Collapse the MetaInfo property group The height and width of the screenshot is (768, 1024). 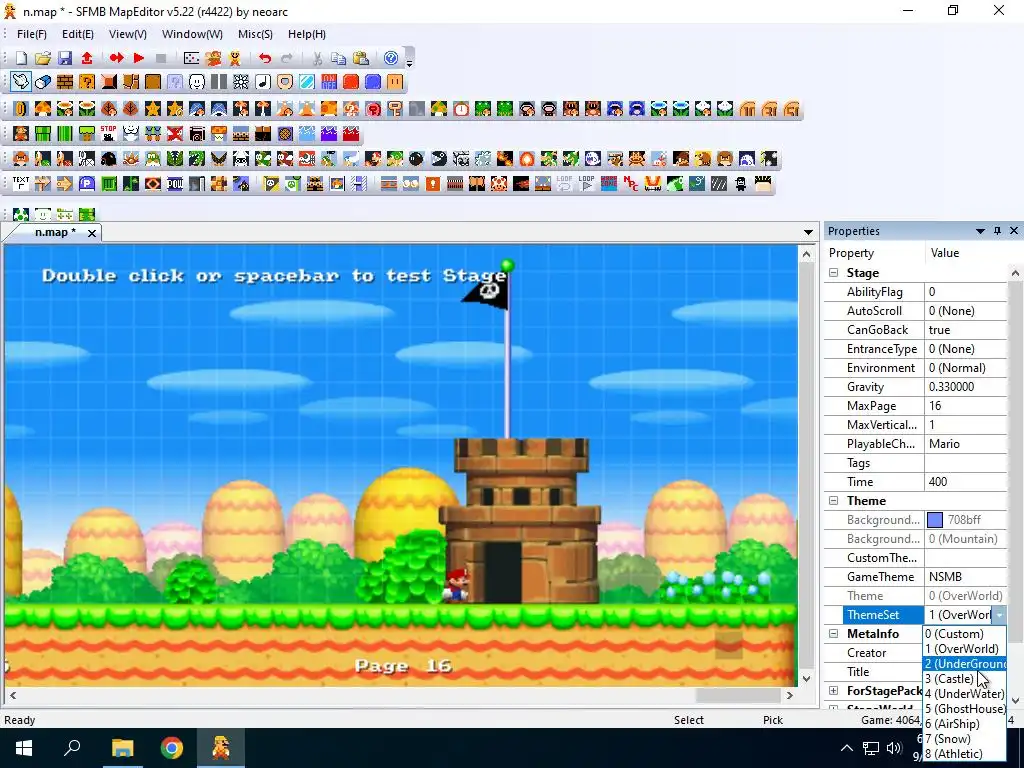(x=834, y=633)
